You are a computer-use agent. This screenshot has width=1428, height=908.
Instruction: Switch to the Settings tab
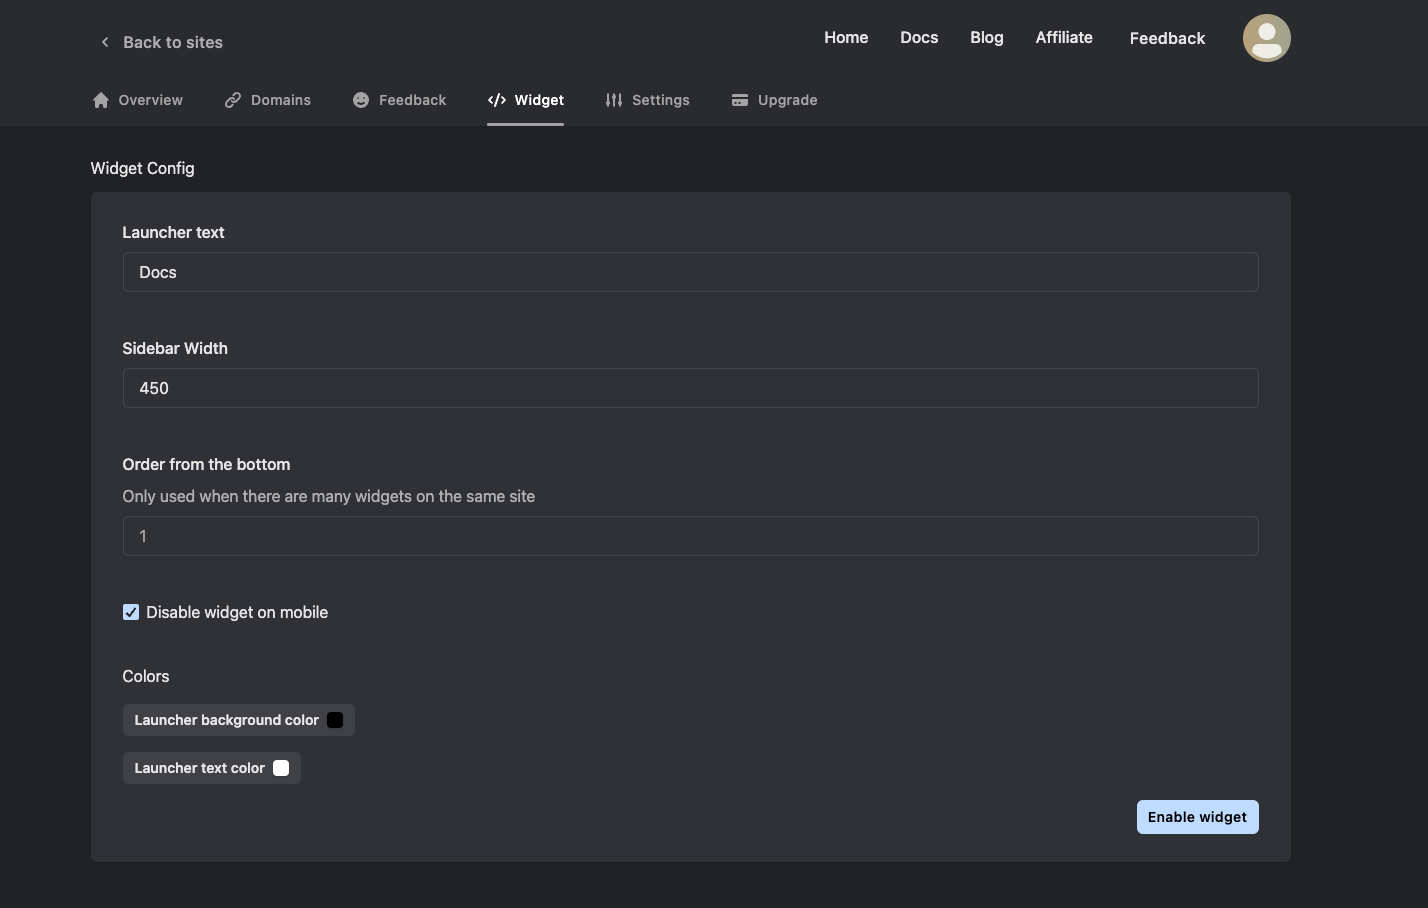(660, 100)
